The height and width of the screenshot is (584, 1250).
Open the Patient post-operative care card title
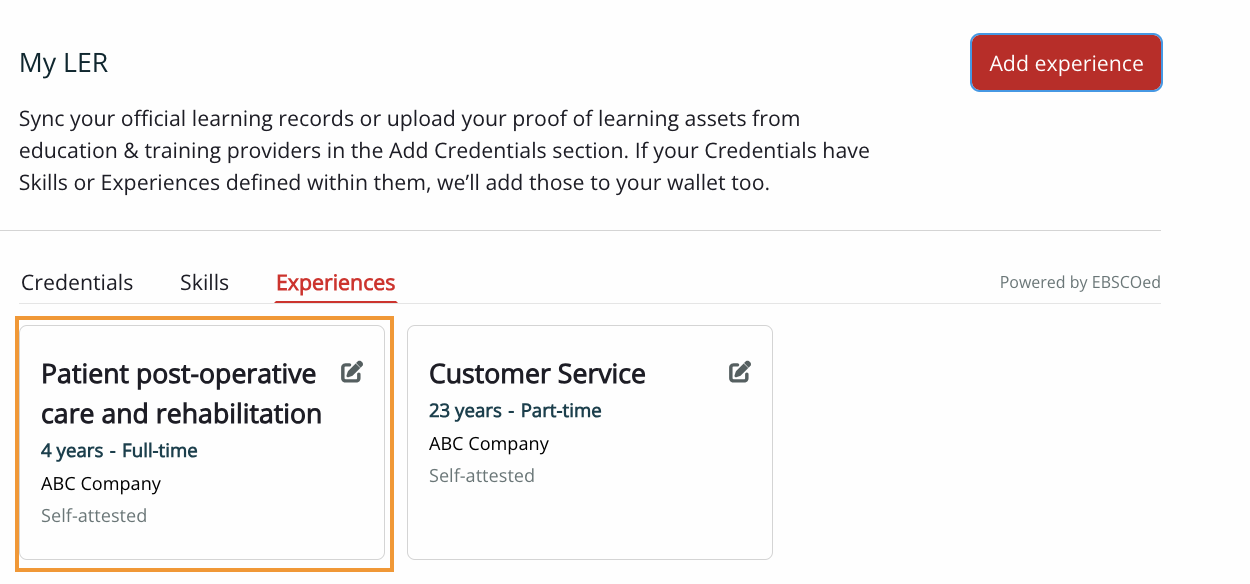pyautogui.click(x=181, y=393)
